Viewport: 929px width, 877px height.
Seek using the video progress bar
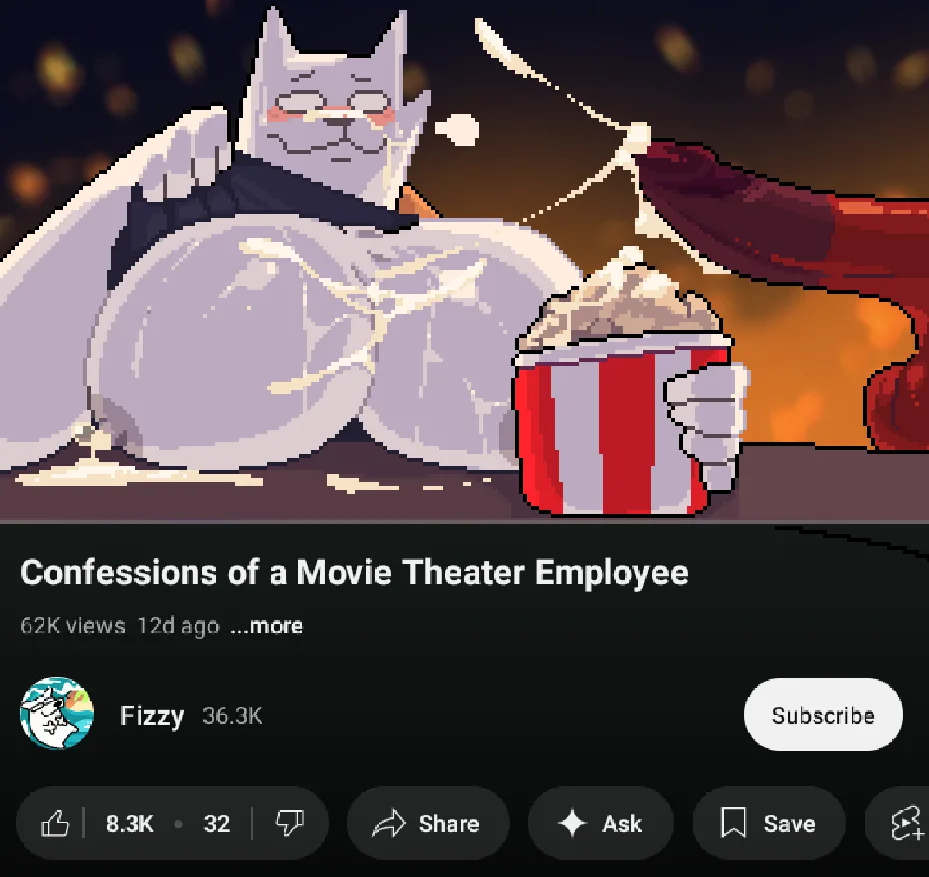(x=464, y=522)
